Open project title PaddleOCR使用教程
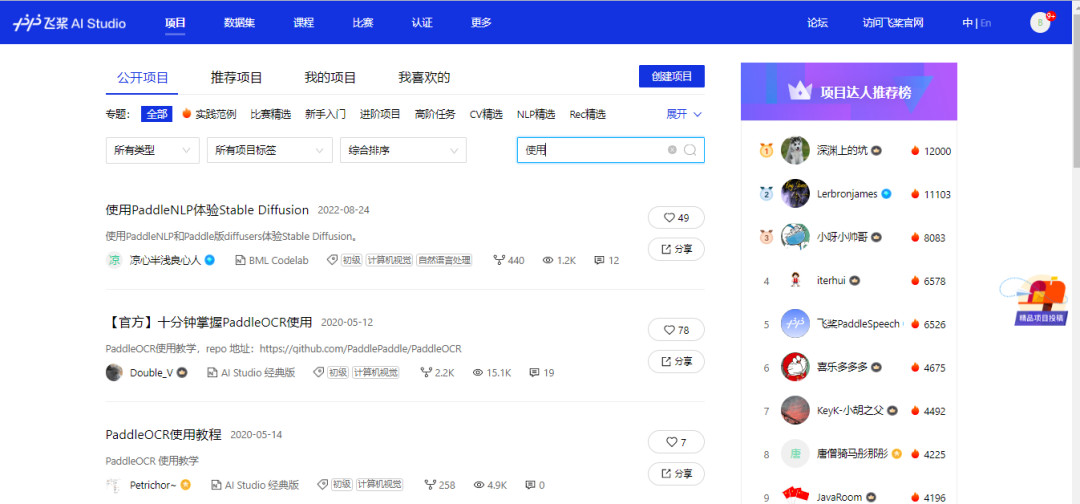 (164, 434)
